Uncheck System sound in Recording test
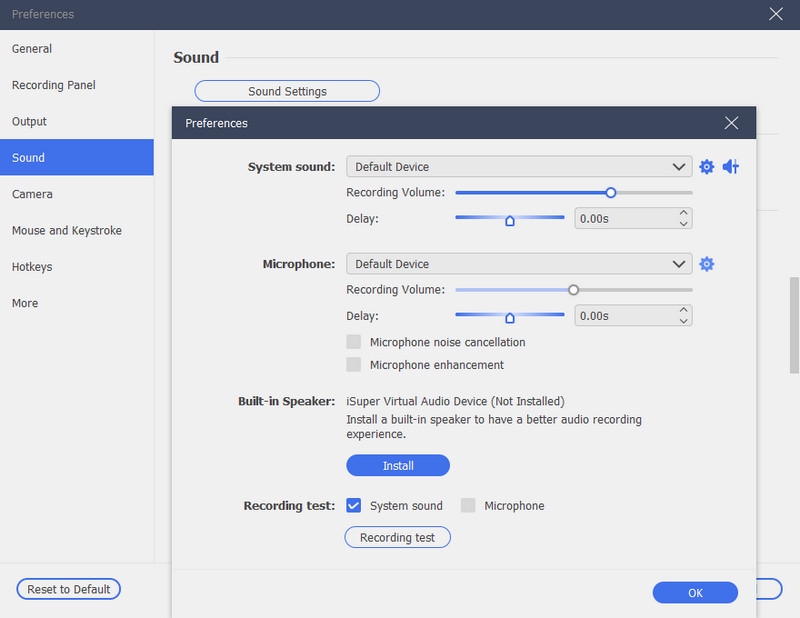This screenshot has width=800, height=618. pos(353,505)
